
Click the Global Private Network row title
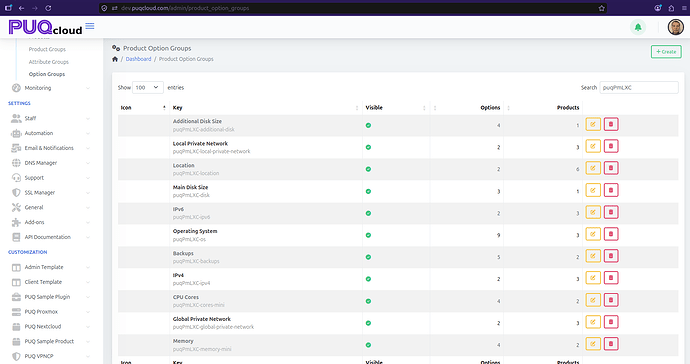click(x=202, y=319)
